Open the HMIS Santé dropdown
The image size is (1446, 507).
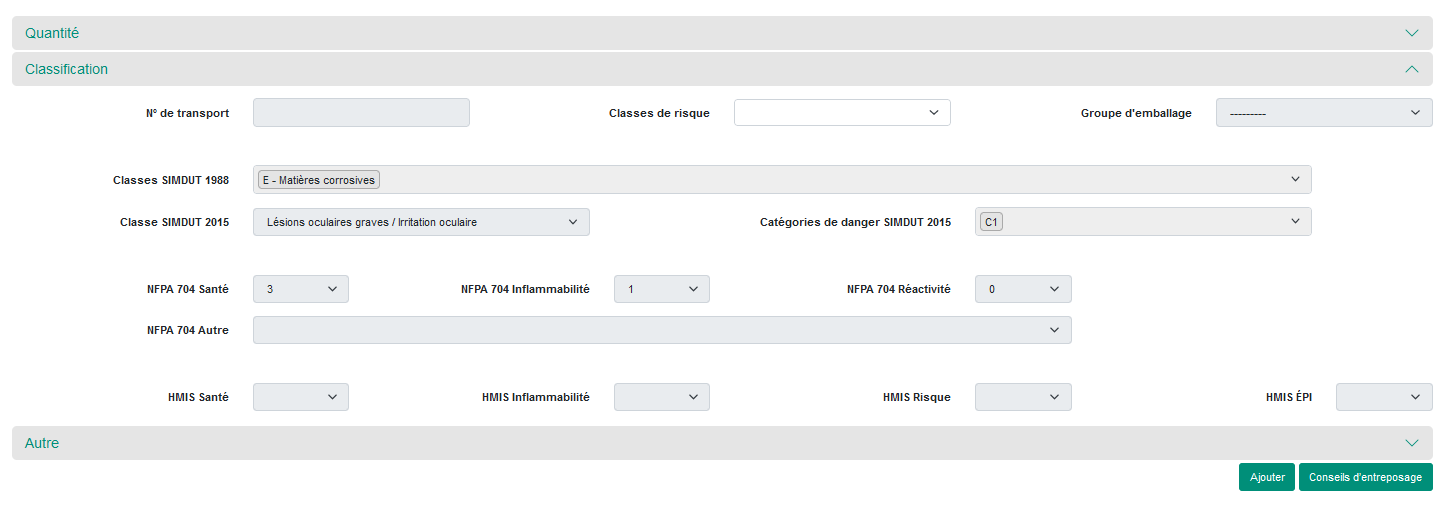click(x=301, y=397)
